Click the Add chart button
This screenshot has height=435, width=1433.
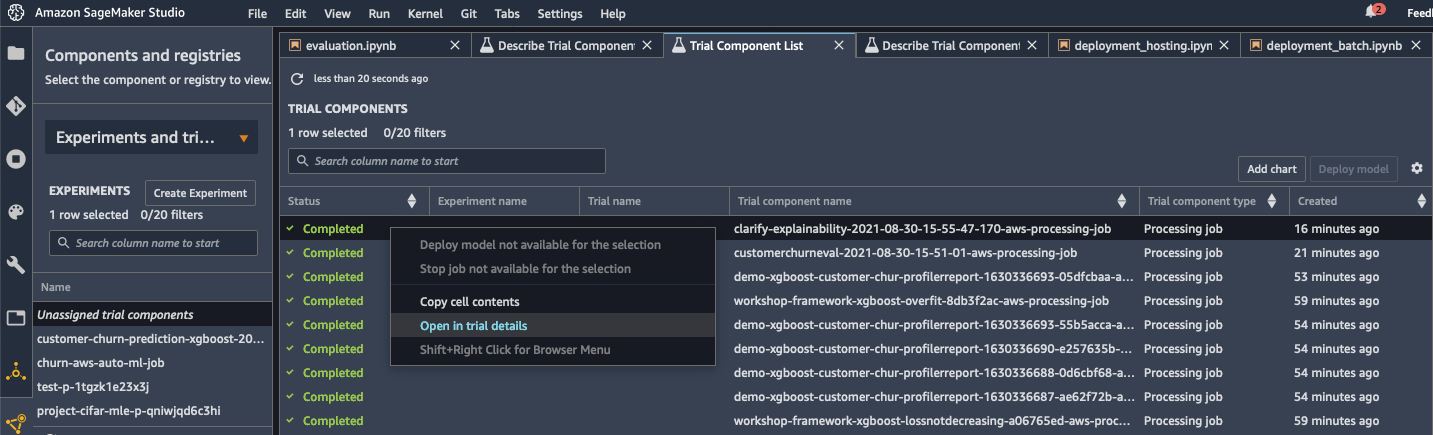(1272, 169)
